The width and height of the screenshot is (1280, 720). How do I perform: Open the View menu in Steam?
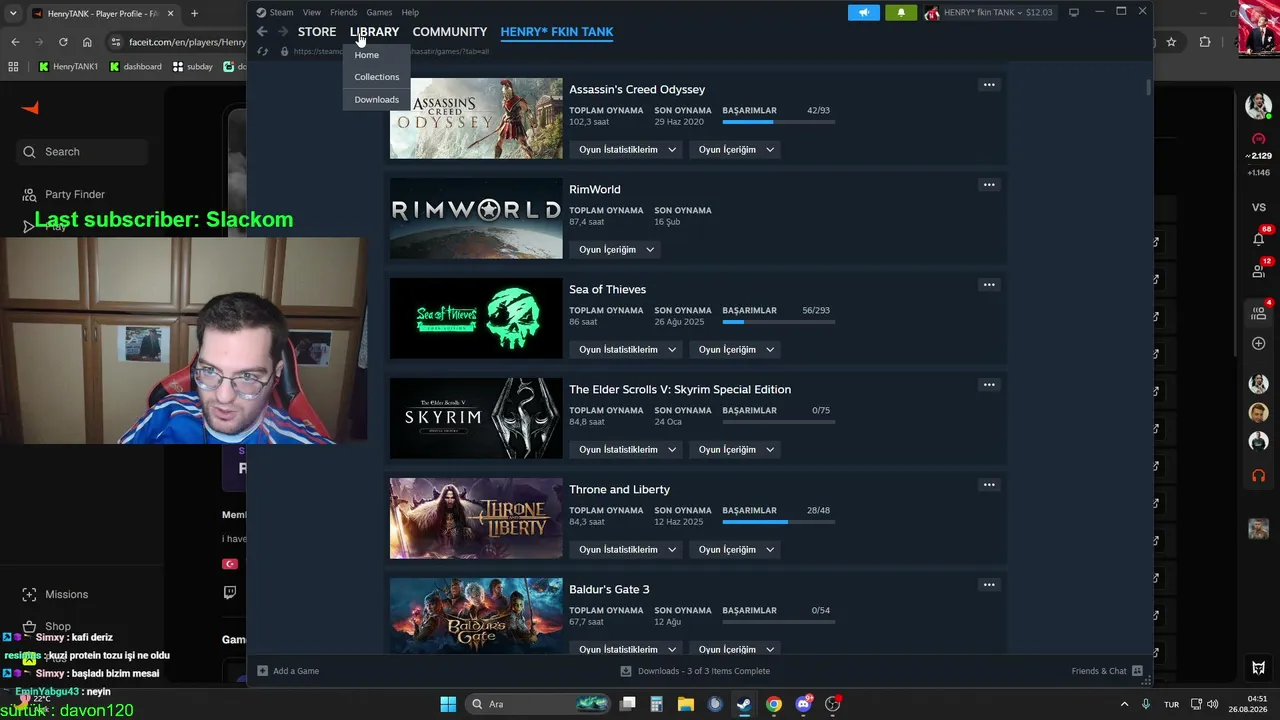coord(312,12)
